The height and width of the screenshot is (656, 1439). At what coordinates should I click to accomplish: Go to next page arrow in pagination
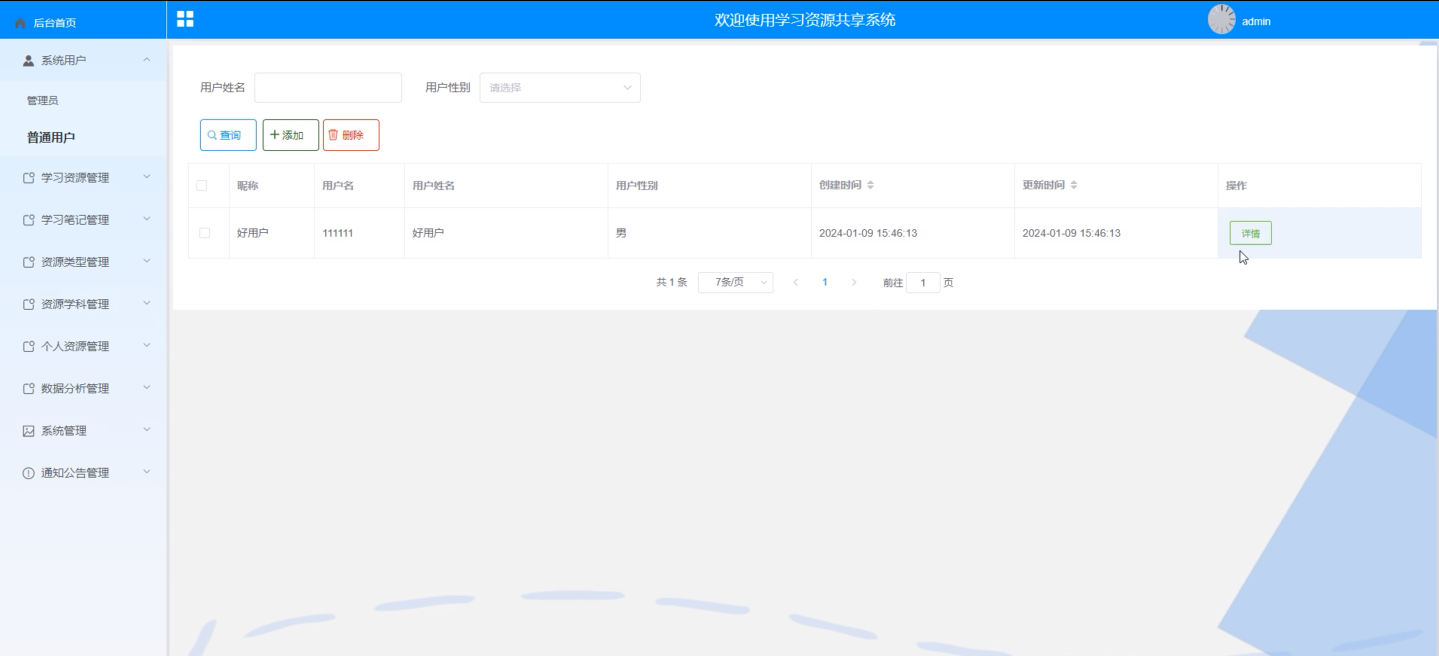click(x=854, y=283)
